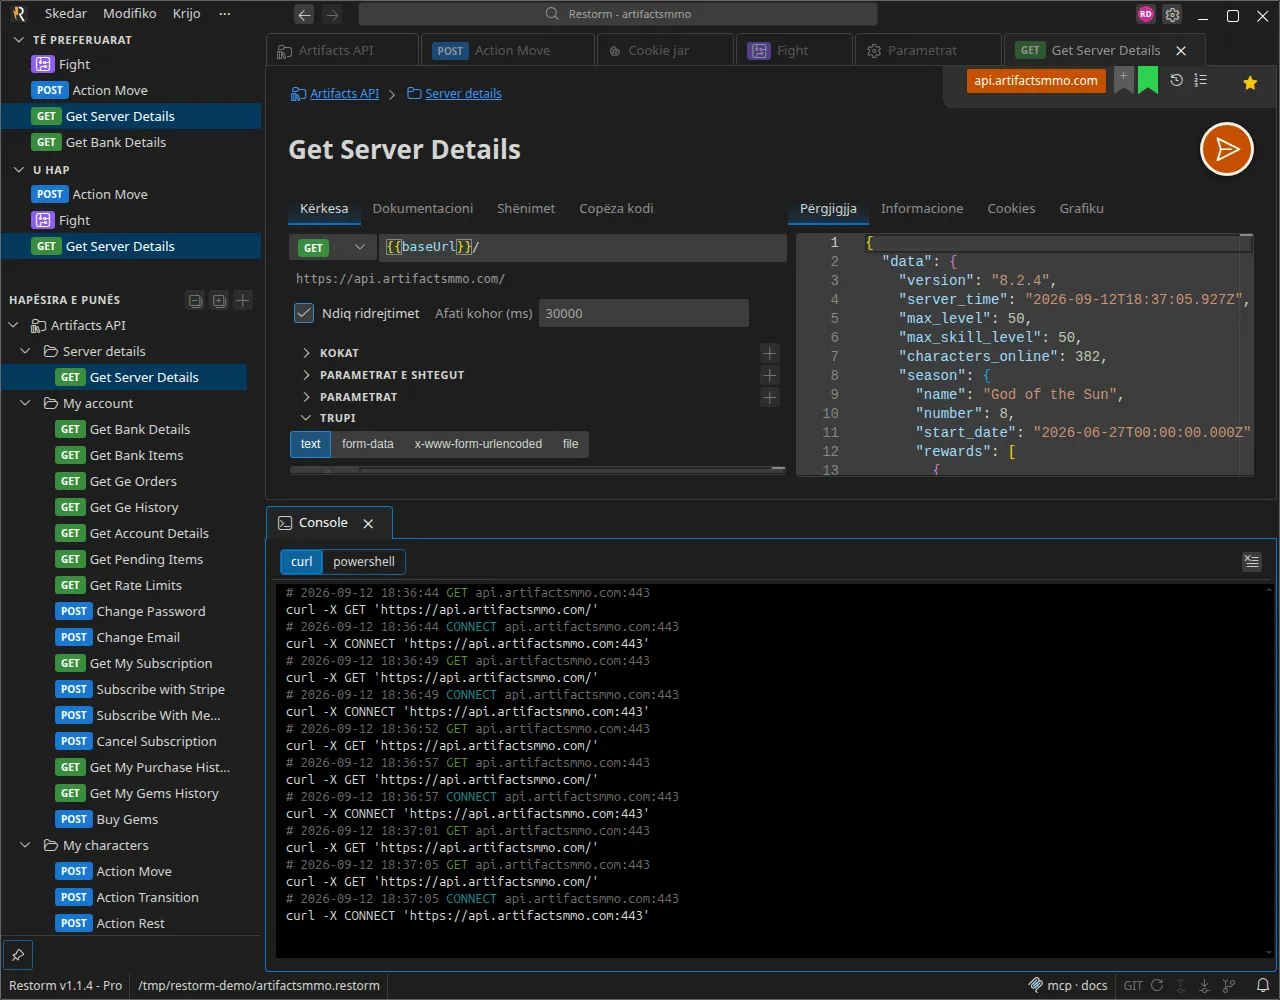Click the git refresh icon in status bar
This screenshot has width=1280, height=1000.
point(1157,985)
